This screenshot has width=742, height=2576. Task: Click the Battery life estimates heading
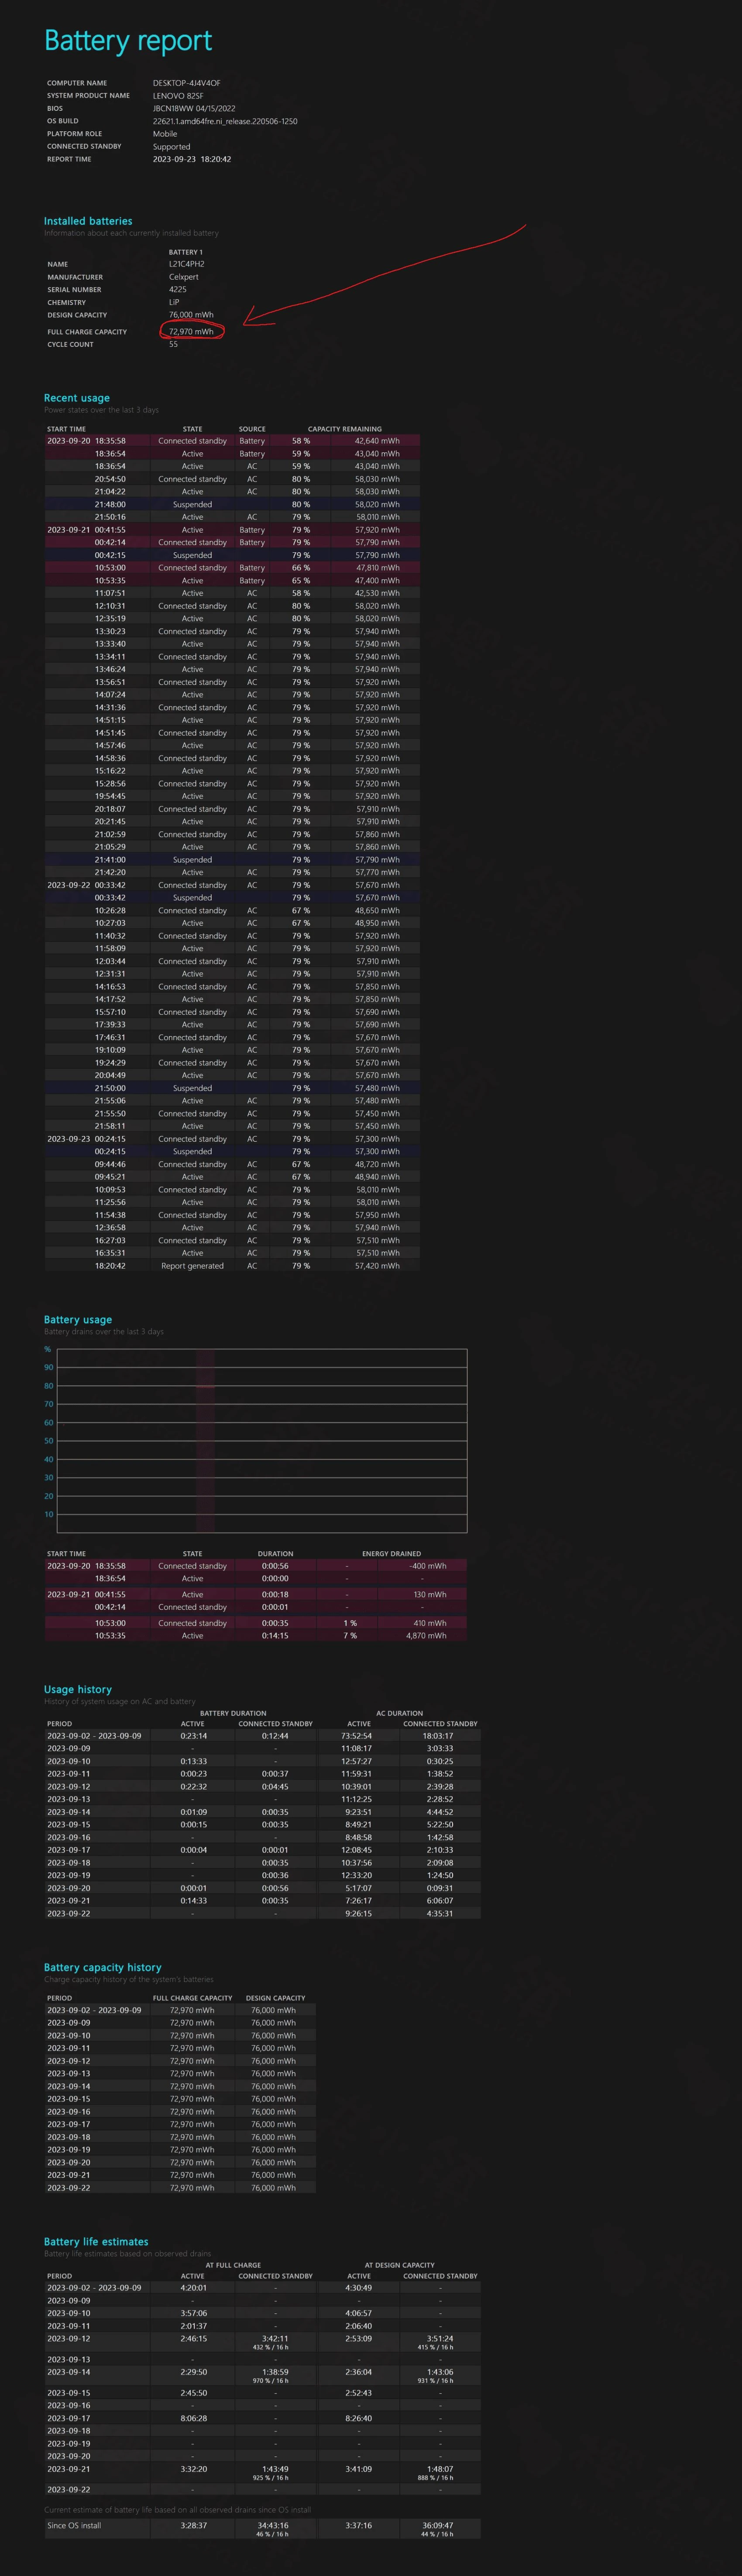(x=96, y=2241)
